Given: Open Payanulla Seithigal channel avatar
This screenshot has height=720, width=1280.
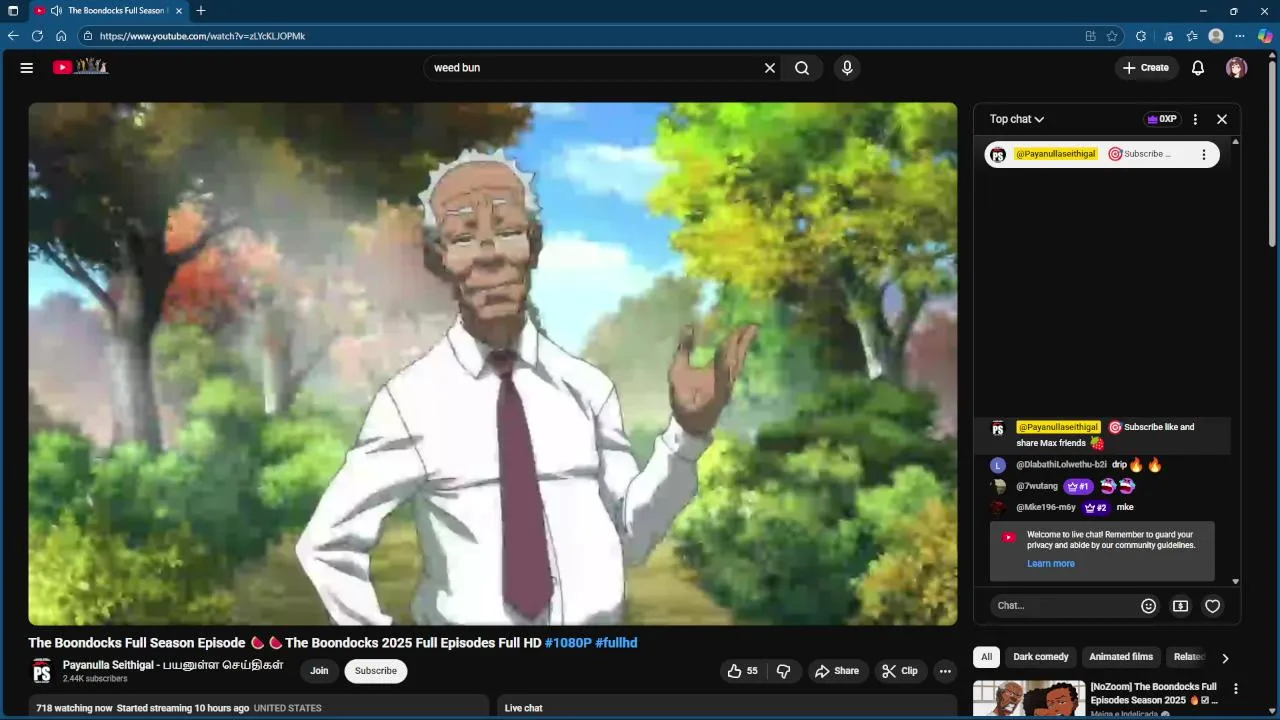Looking at the screenshot, I should point(41,671).
